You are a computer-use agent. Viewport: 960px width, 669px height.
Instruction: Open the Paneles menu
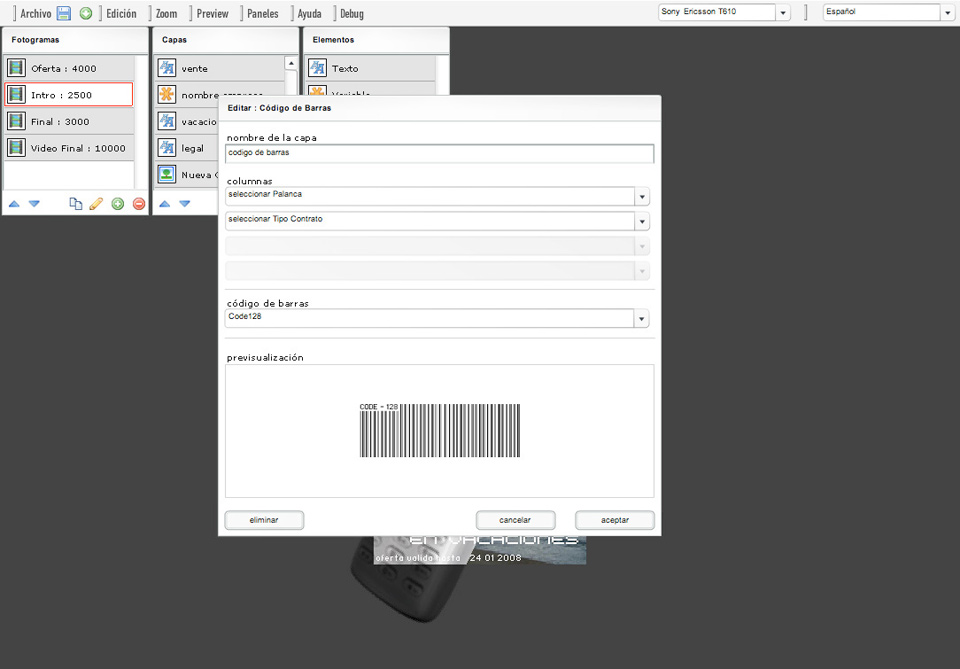(263, 13)
